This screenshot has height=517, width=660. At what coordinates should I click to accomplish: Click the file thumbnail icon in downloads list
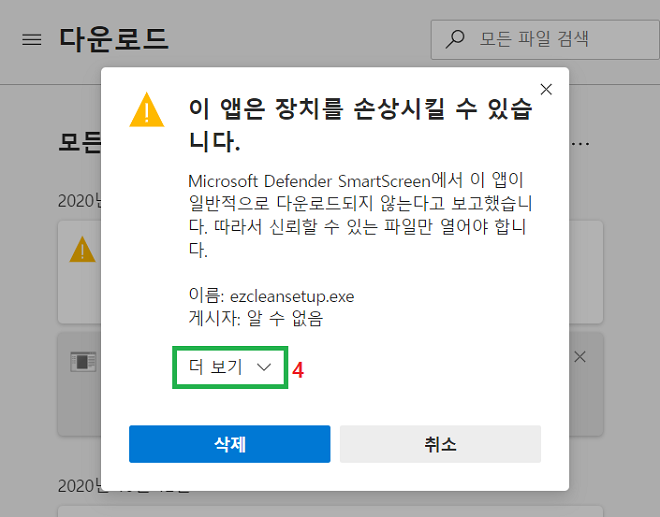83,361
